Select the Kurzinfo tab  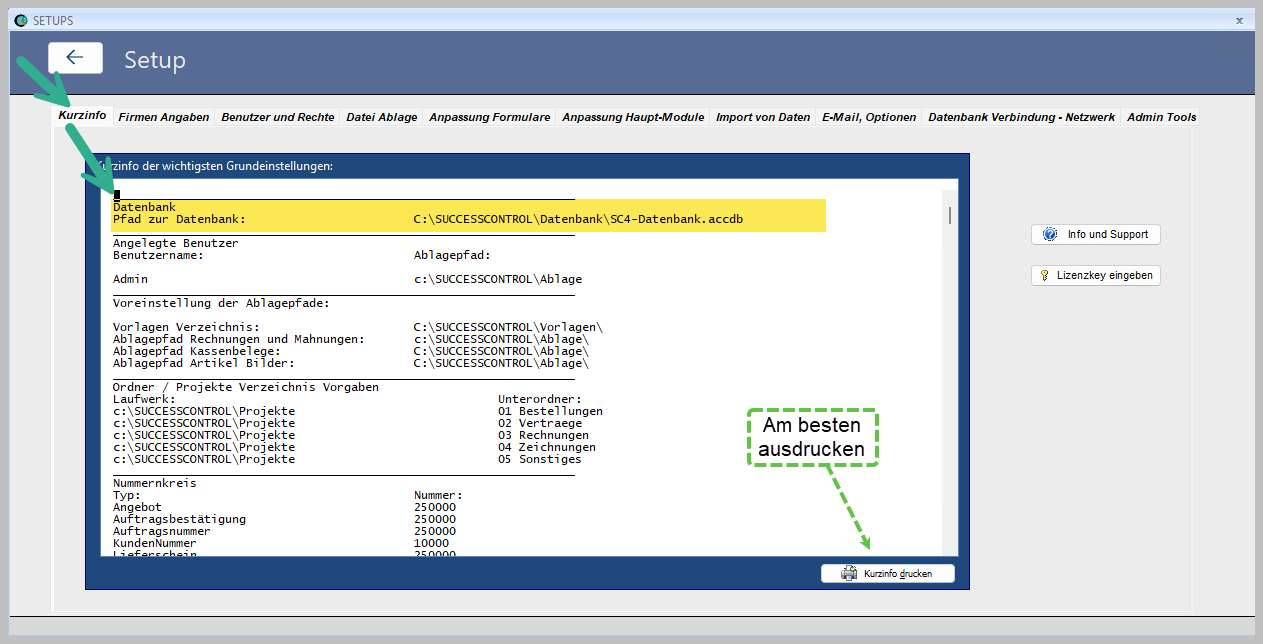click(82, 117)
